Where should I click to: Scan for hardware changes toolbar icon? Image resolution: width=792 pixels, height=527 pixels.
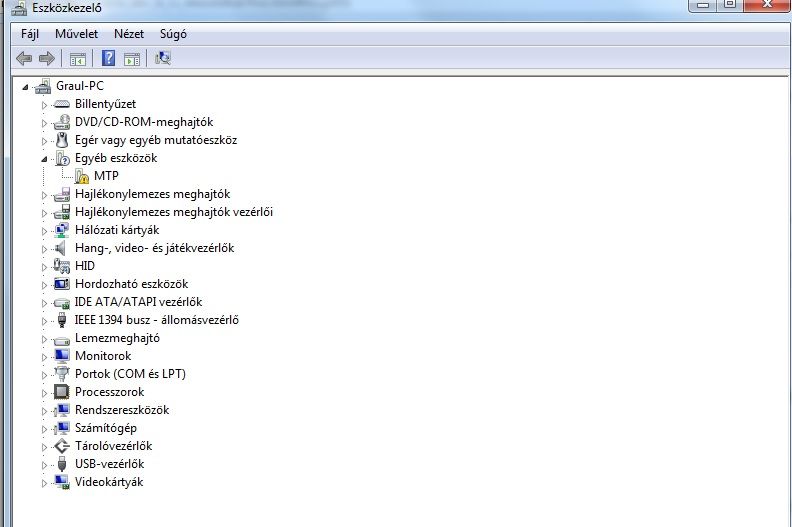click(163, 59)
